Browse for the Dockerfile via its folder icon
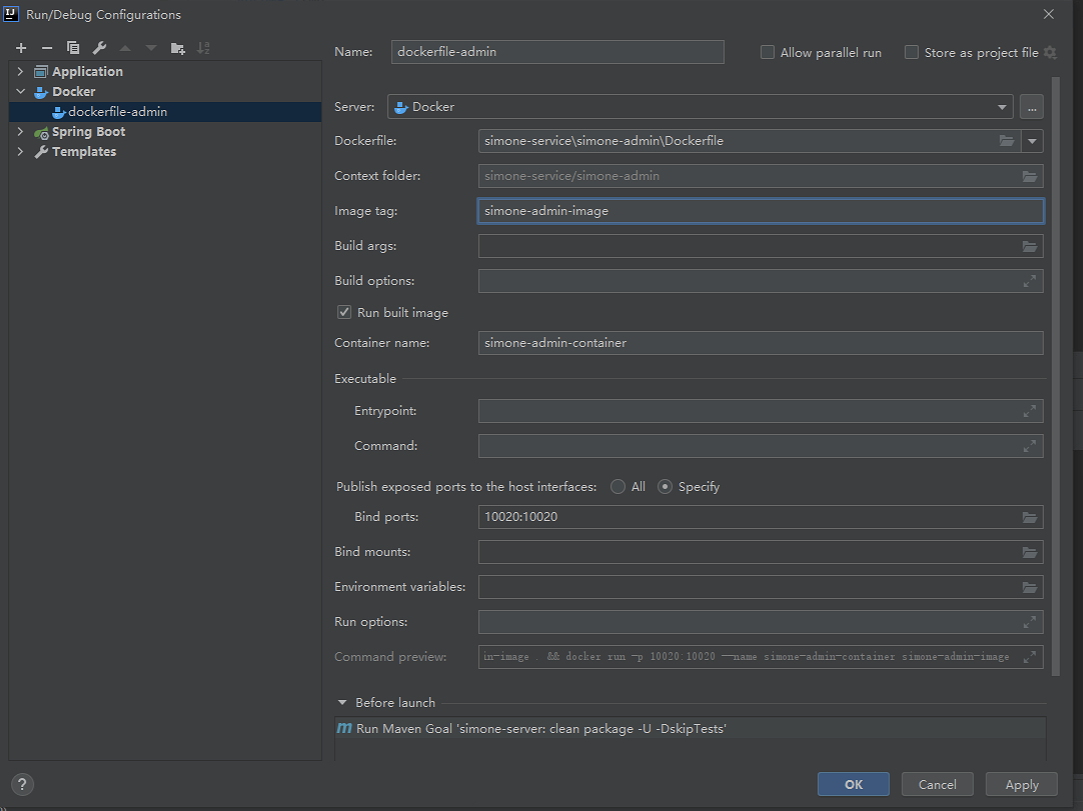Image resolution: width=1083 pixels, height=811 pixels. pos(1007,141)
